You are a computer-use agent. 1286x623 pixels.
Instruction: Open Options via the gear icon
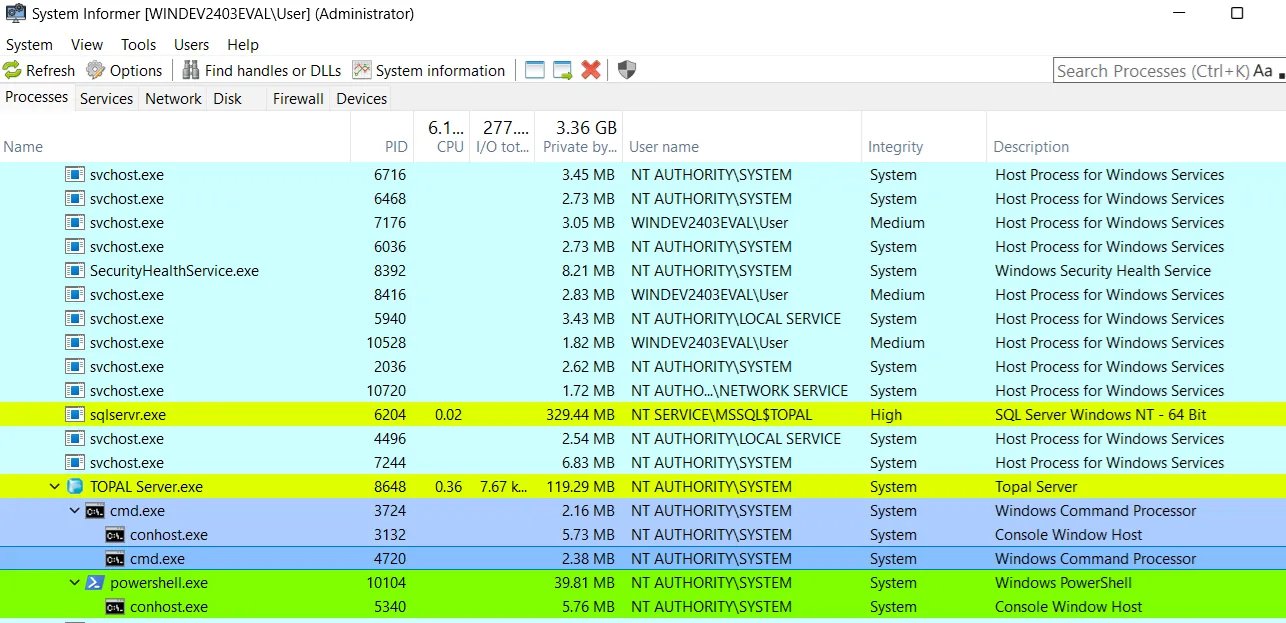[96, 70]
